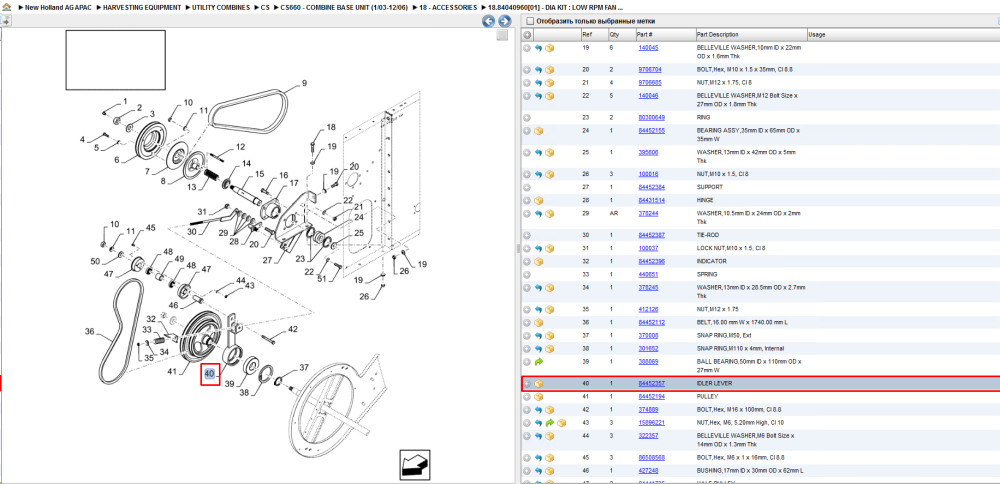Click 'NUT,M12 x 1.75' ref 35 description

pyautogui.click(x=717, y=309)
